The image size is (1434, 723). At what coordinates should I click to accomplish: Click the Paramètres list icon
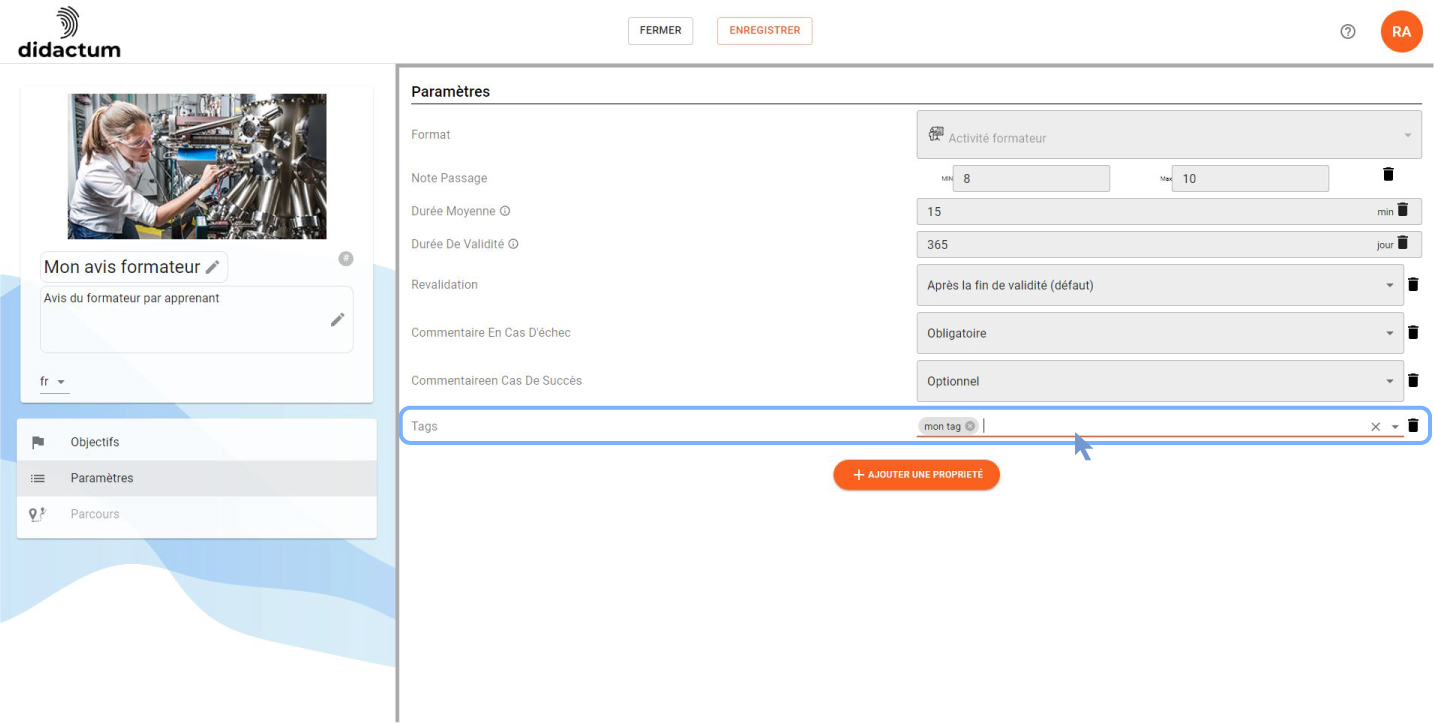click(38, 478)
